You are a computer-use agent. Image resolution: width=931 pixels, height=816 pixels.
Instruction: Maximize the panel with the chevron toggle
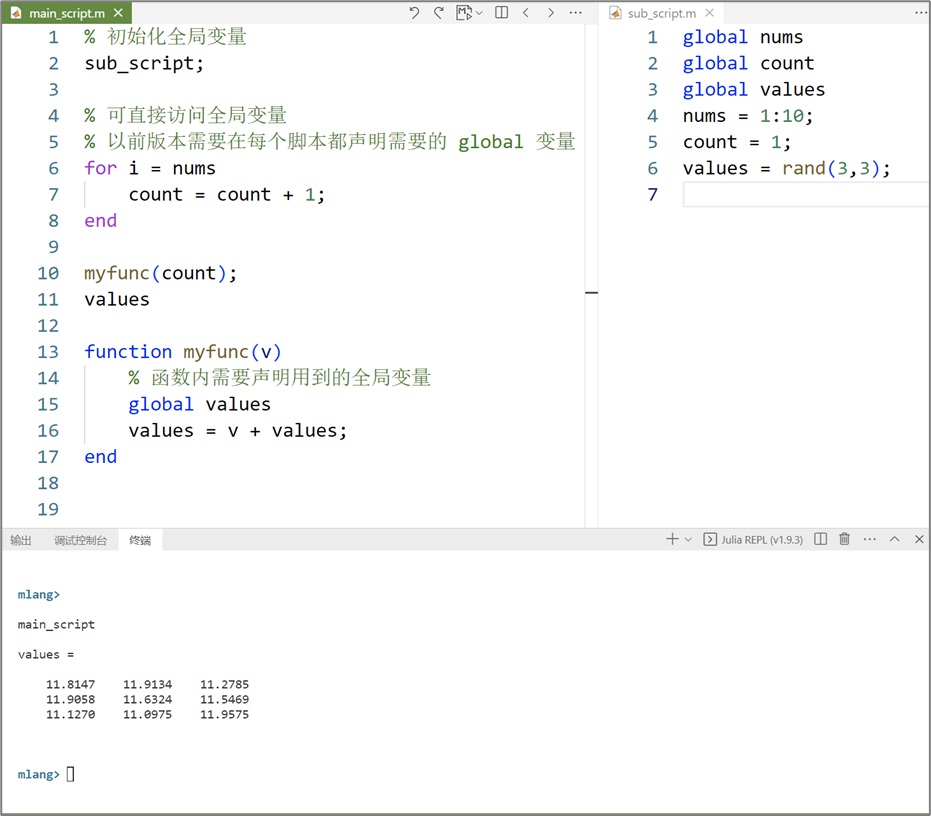(x=895, y=538)
